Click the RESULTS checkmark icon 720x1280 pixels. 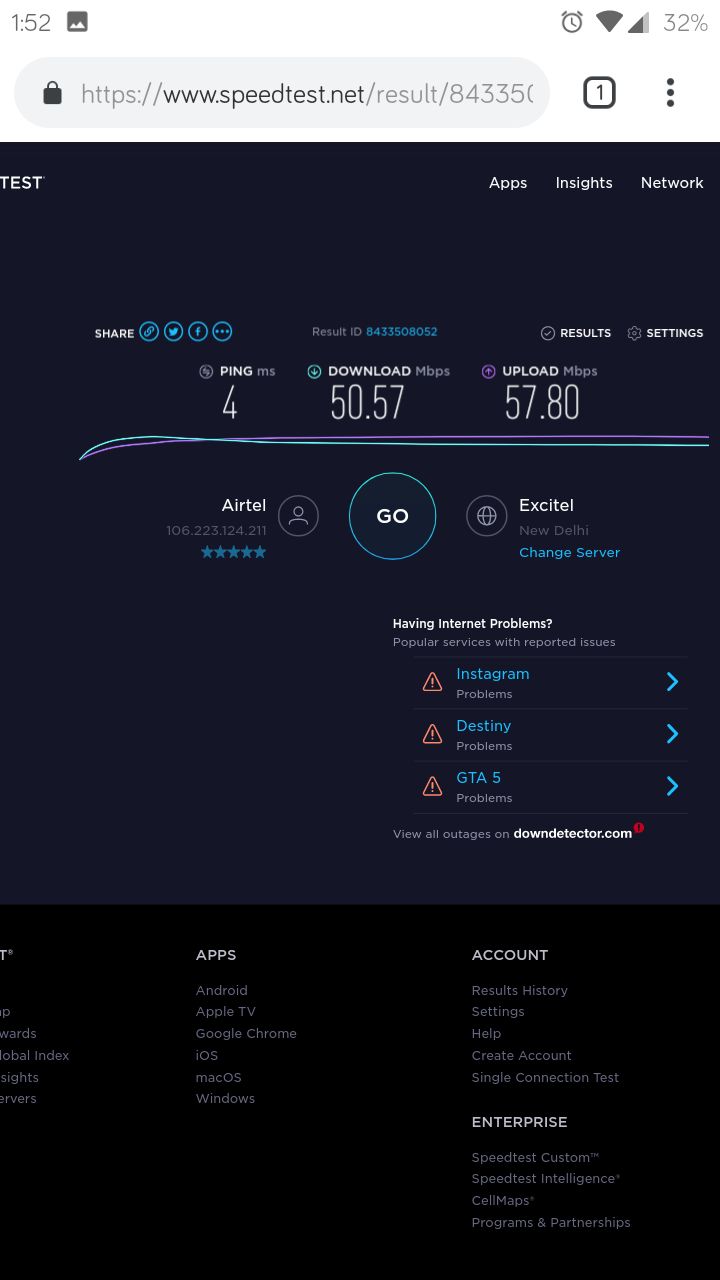(x=548, y=333)
